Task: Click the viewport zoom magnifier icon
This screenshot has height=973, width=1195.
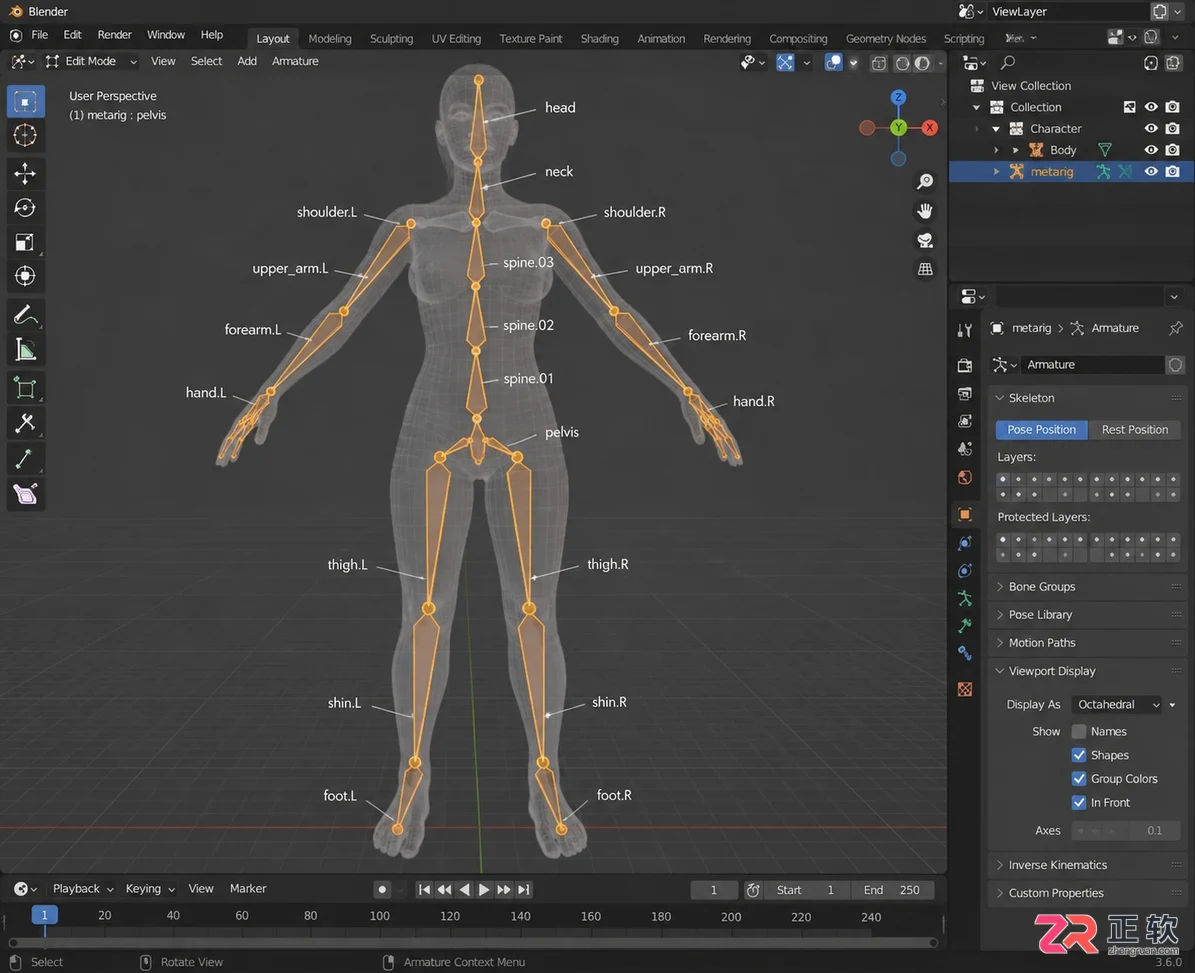Action: click(x=925, y=181)
